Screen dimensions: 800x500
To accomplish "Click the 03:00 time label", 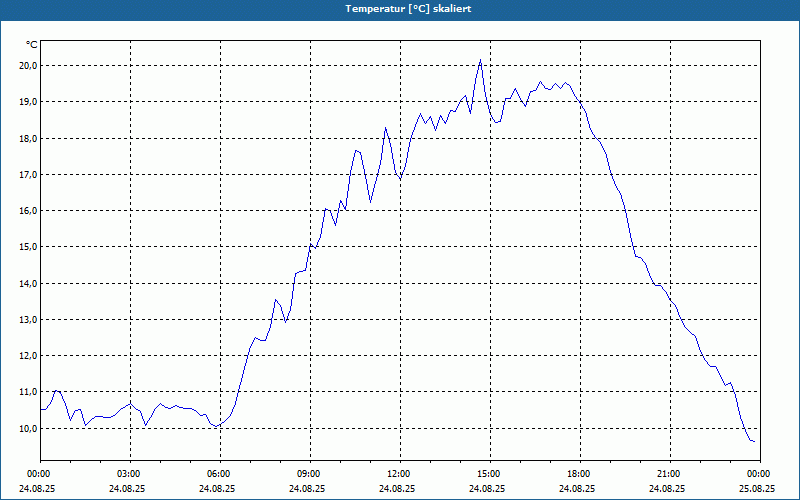I will click(x=128, y=474).
